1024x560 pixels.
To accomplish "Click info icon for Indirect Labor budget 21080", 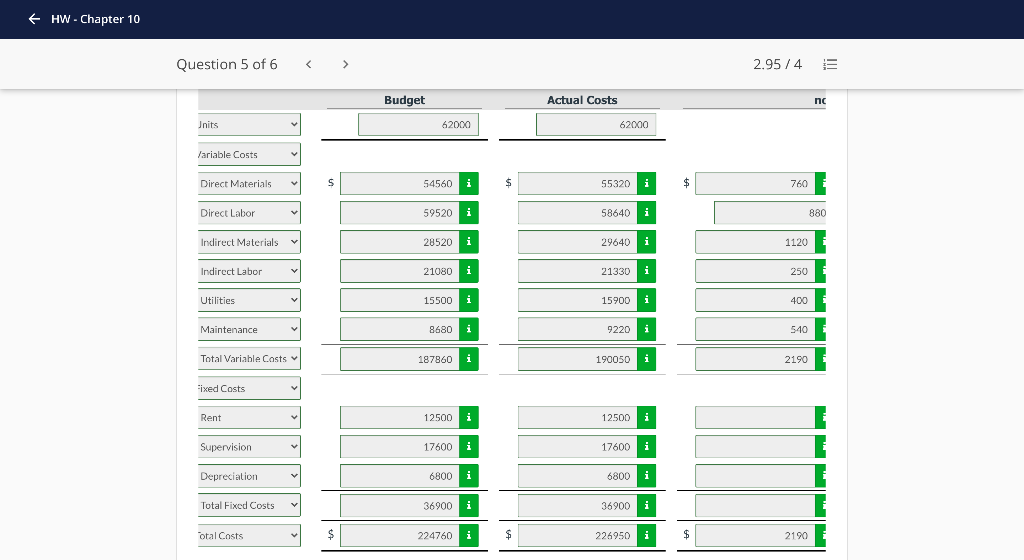I will point(469,271).
